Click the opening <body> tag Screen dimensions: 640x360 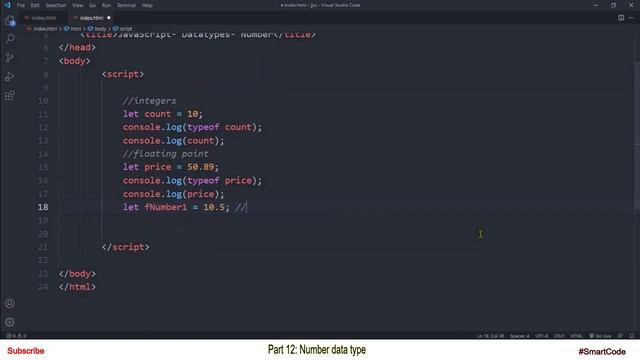pos(74,61)
